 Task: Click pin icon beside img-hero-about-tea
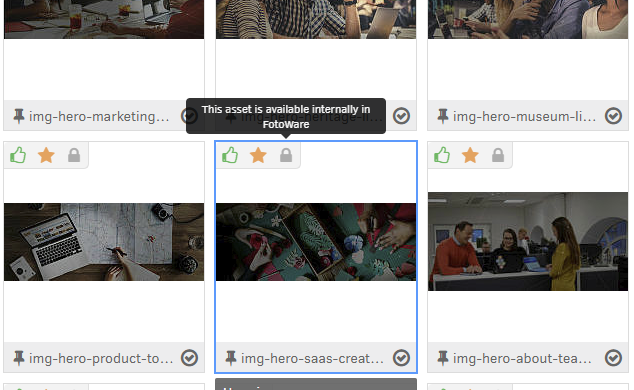coord(443,358)
